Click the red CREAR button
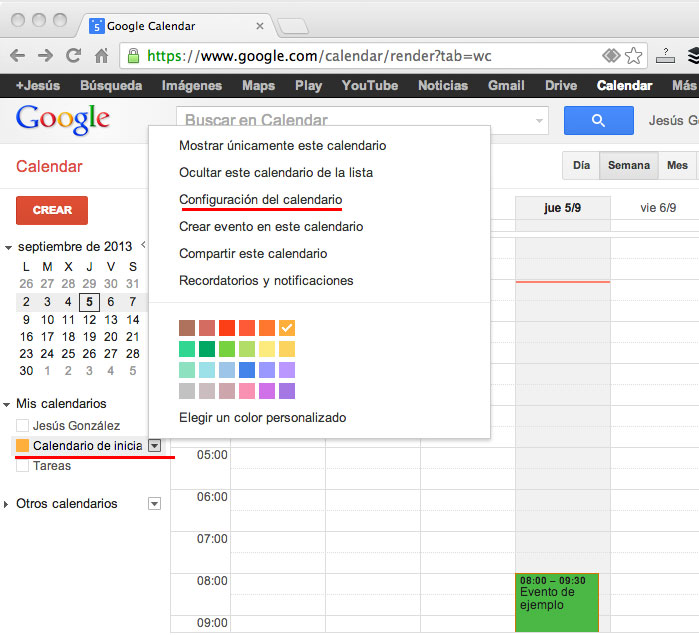699x635 pixels. pos(52,210)
